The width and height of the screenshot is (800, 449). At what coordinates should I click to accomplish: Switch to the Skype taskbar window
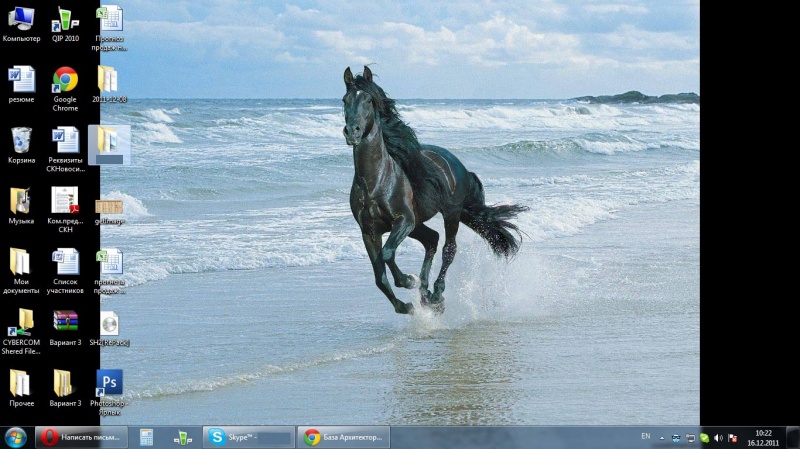249,437
